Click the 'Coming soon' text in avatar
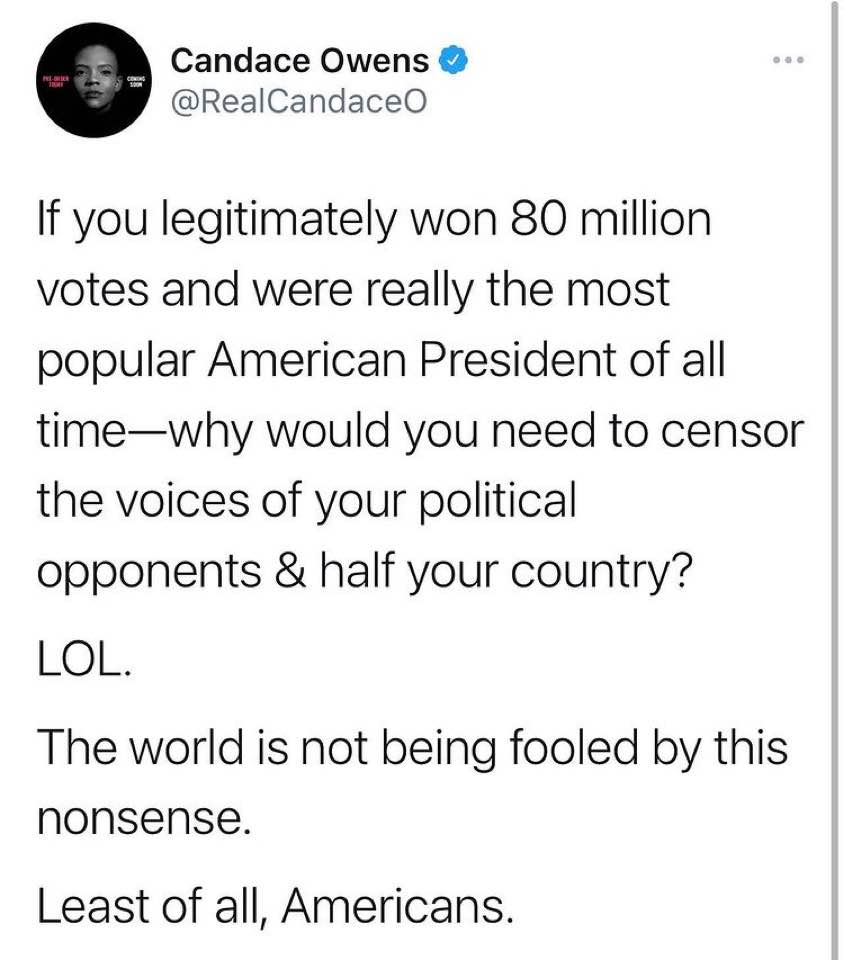 [x=135, y=83]
